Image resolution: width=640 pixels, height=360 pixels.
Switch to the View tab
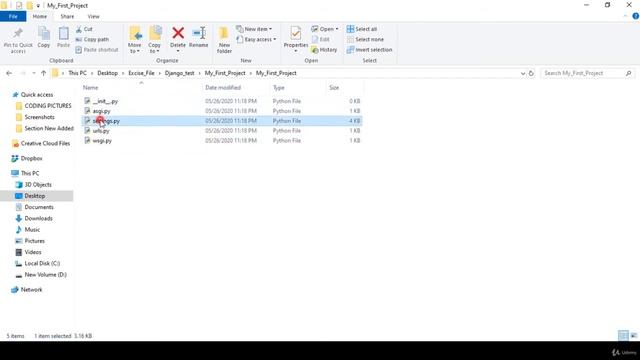point(93,16)
